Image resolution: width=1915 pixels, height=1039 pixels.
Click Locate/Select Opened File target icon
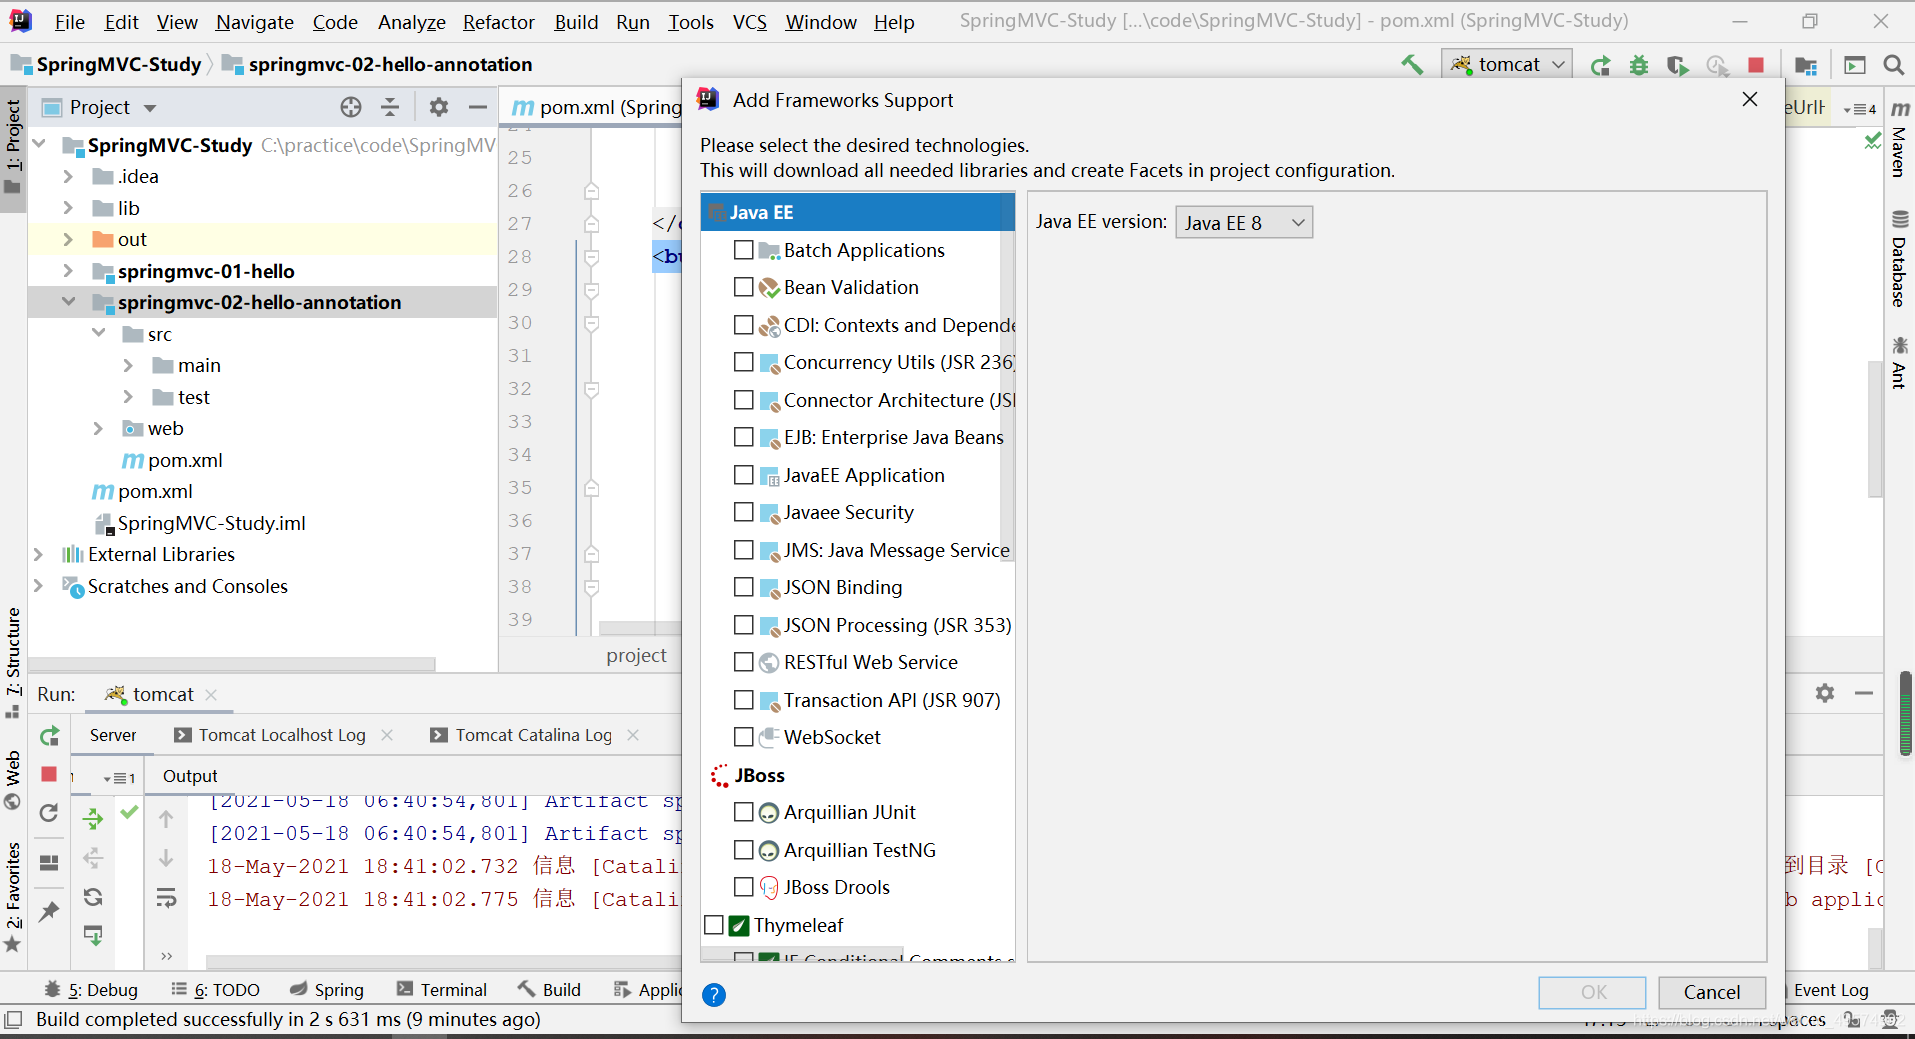click(x=351, y=107)
